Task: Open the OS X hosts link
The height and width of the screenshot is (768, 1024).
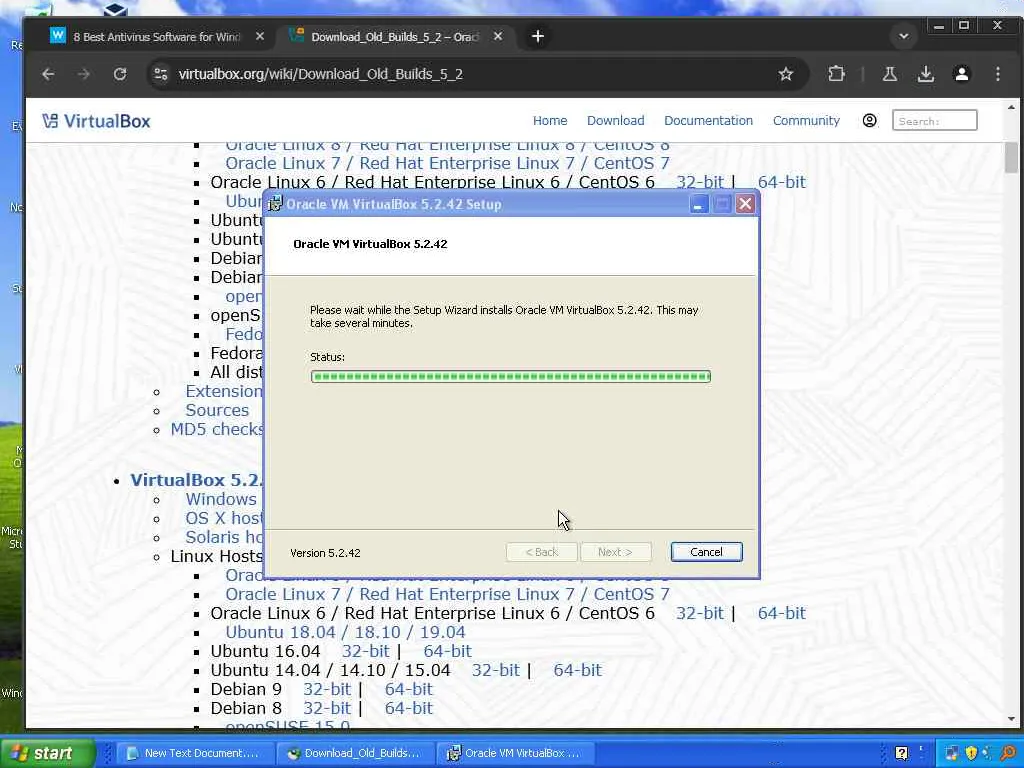Action: [x=224, y=518]
